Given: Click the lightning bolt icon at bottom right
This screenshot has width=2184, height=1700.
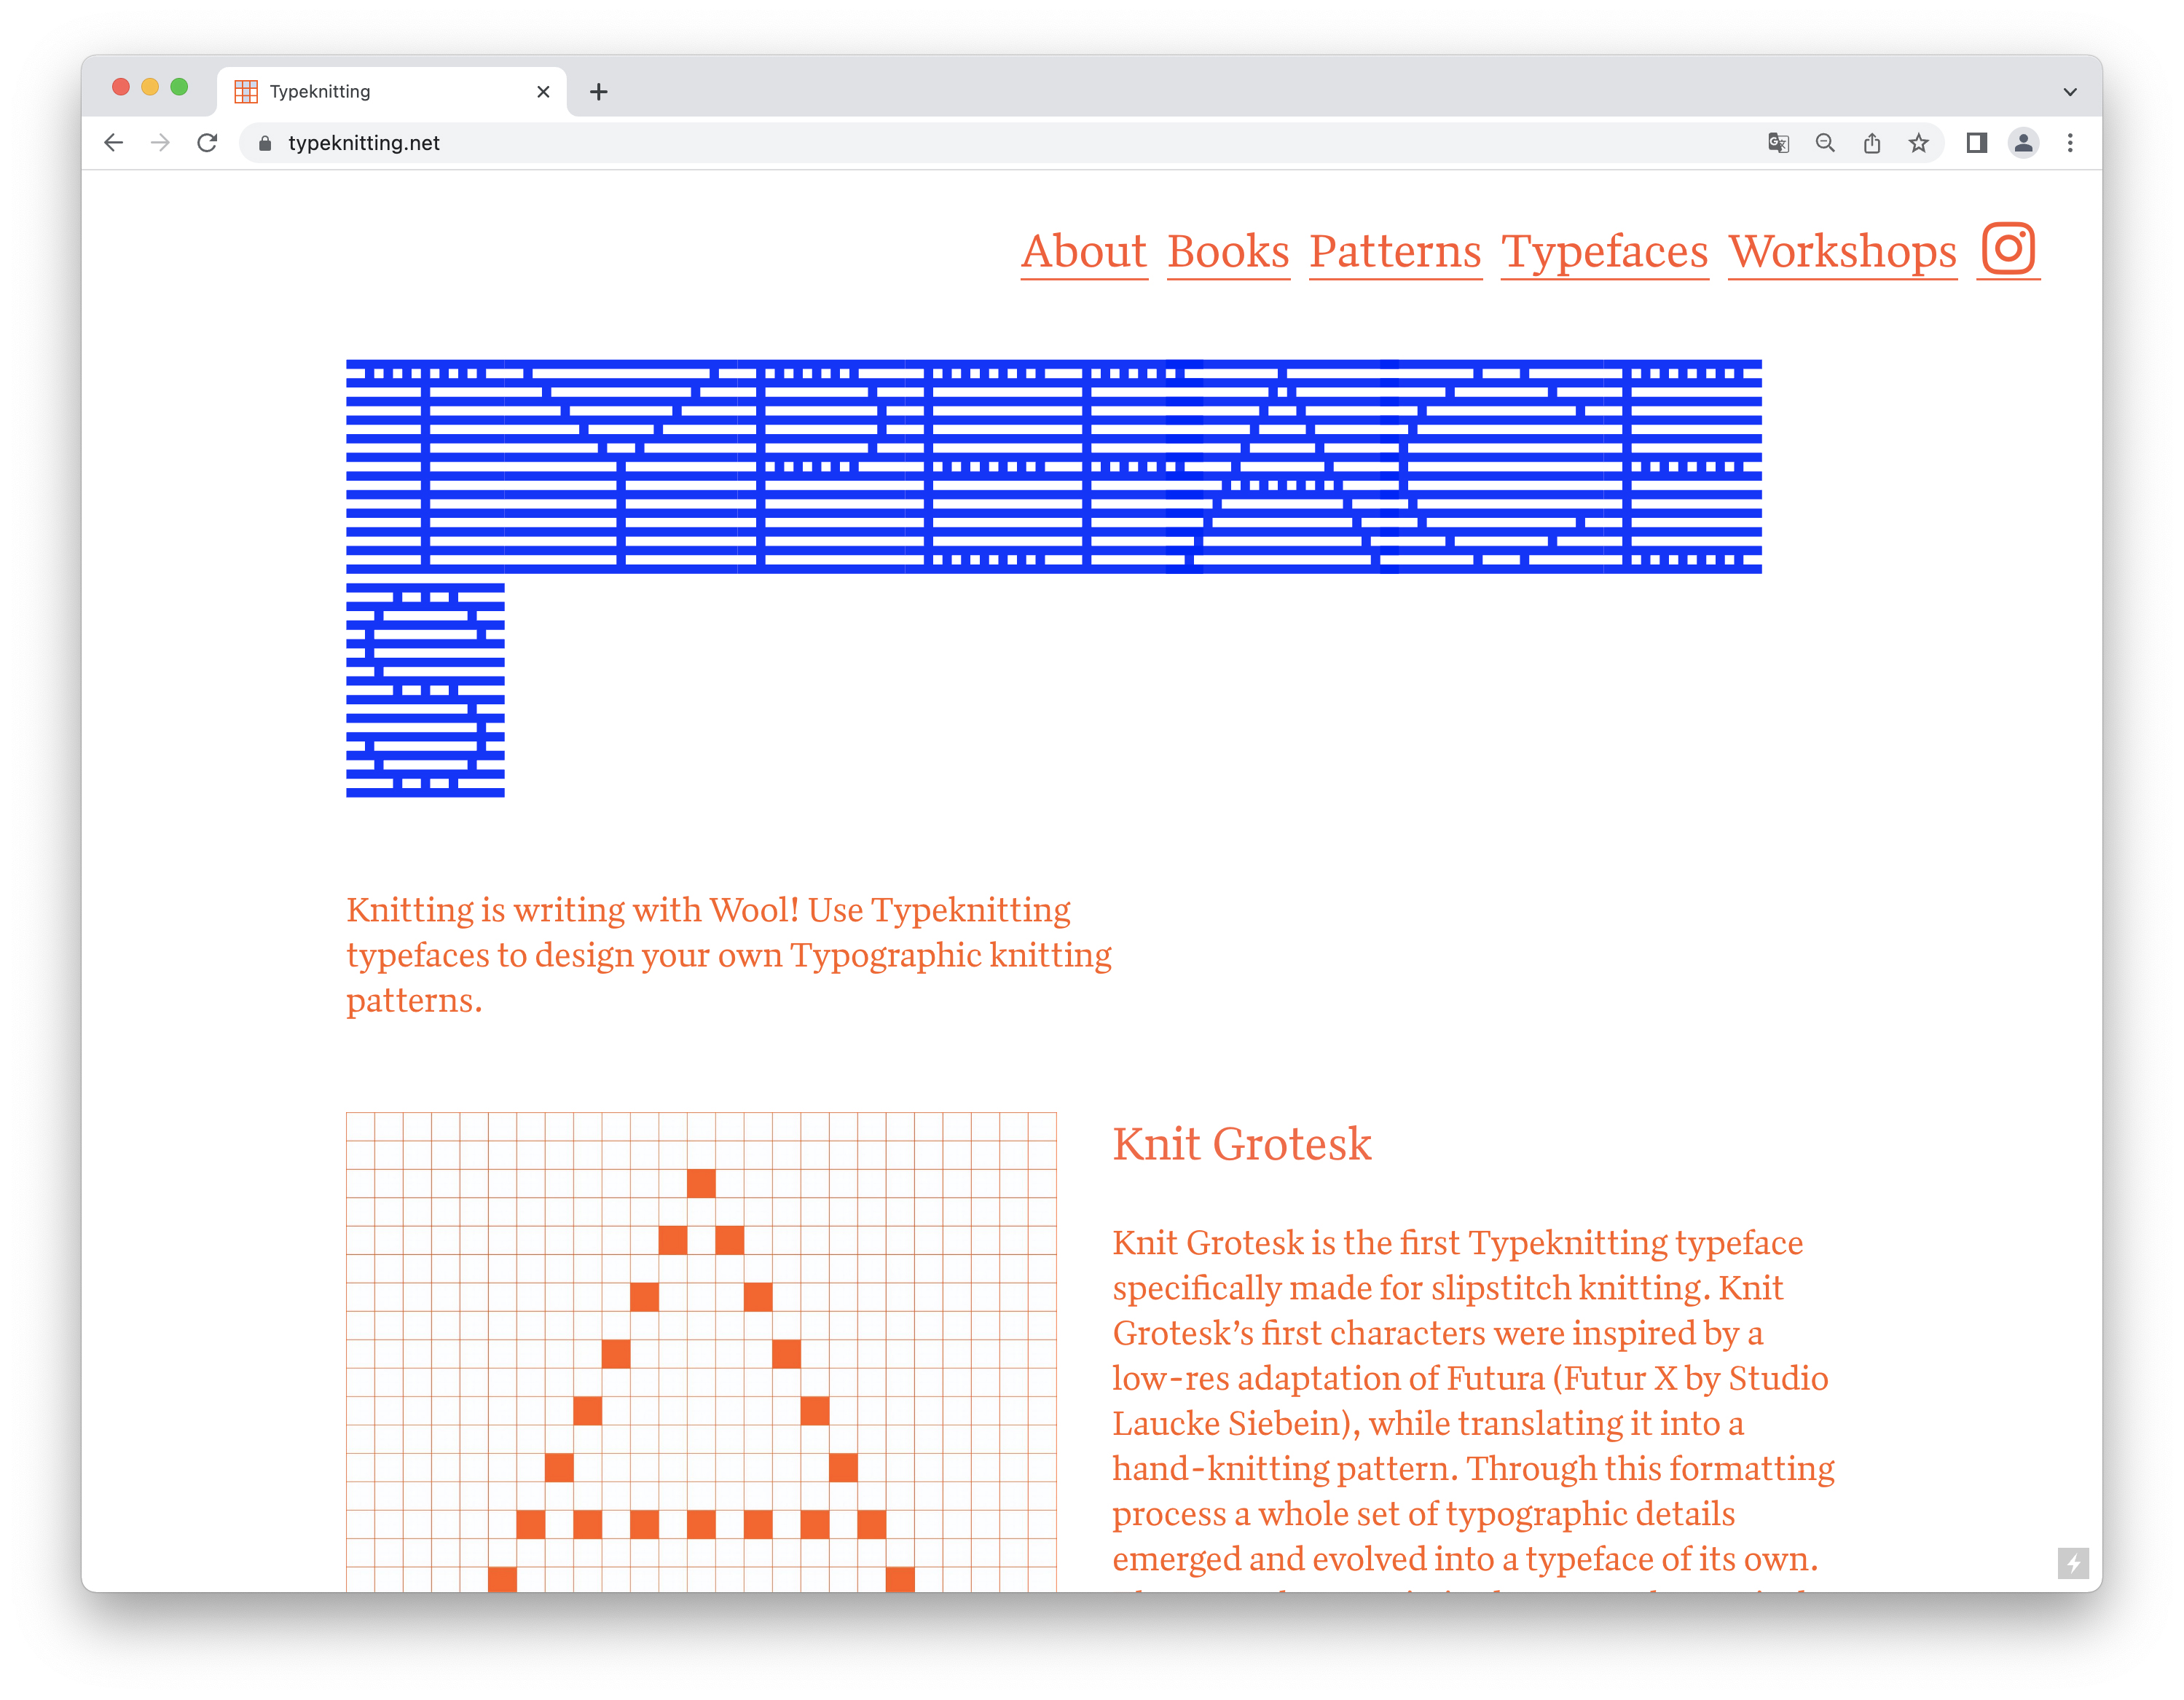Looking at the screenshot, I should click(2075, 1563).
